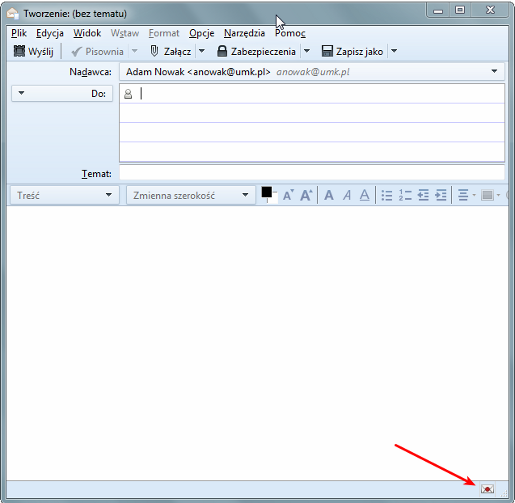Click the decrease font size icon
Viewport: 515px width, 503px height.
(288, 195)
